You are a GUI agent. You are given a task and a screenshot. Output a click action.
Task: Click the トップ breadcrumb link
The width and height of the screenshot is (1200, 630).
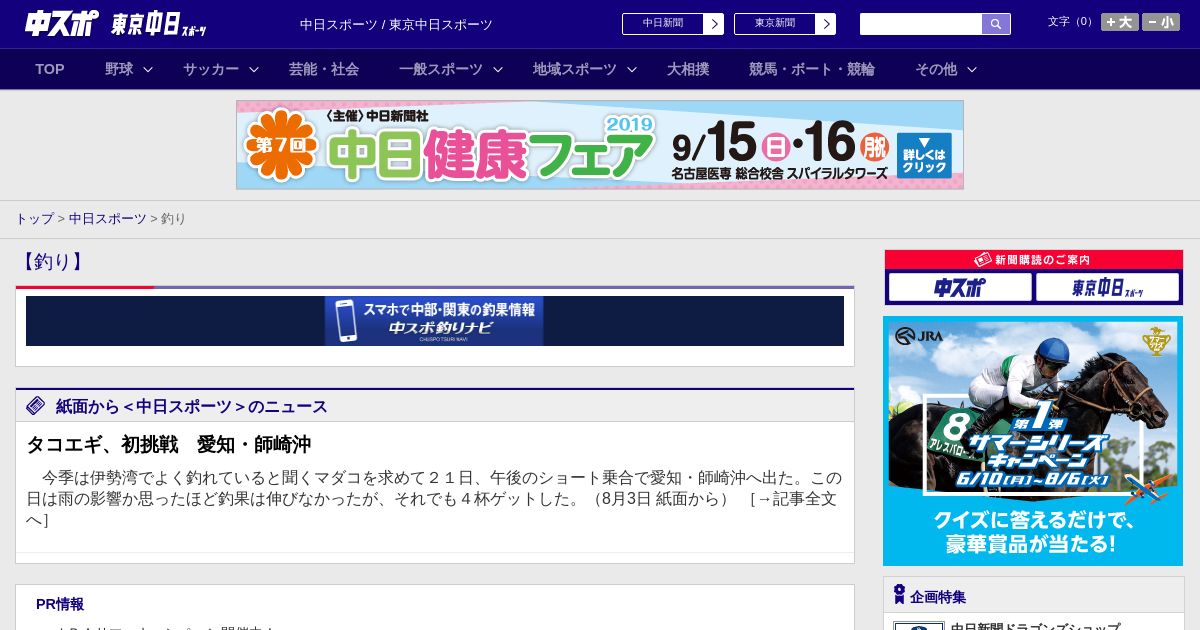pyautogui.click(x=34, y=218)
